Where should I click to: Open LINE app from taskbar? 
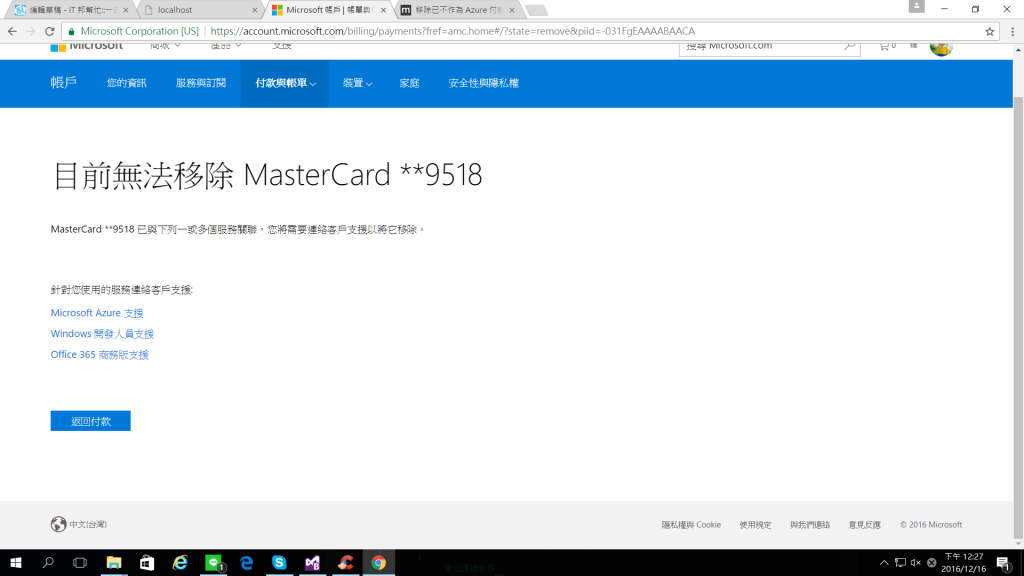[x=214, y=562]
